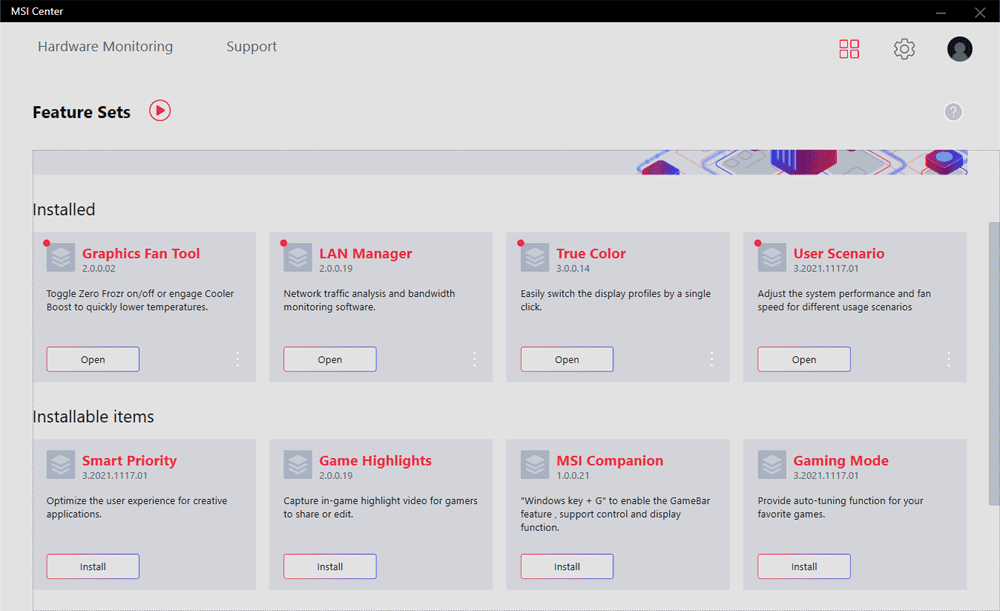Open the User Scenario feature
Viewport: 1000px width, 611px height.
(804, 359)
